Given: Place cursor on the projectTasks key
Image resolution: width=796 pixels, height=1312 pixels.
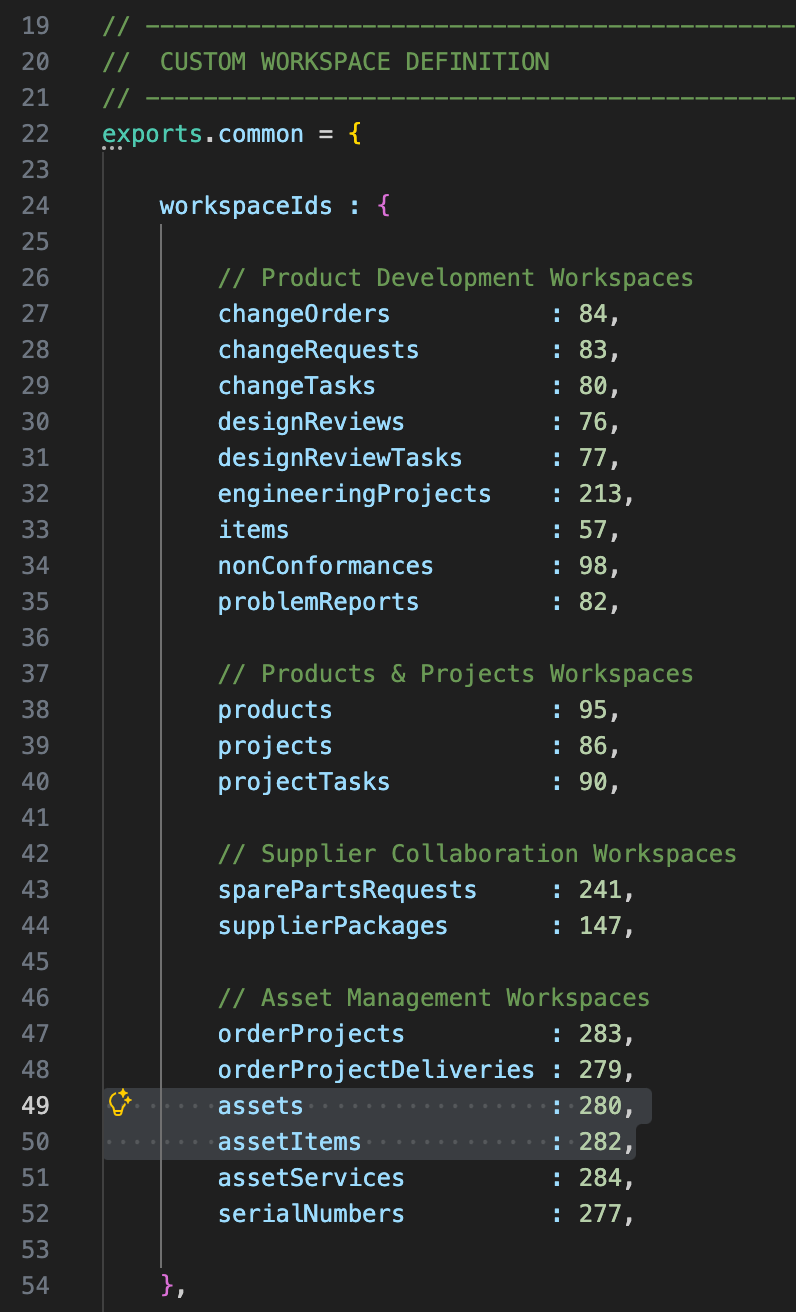Looking at the screenshot, I should pos(304,782).
